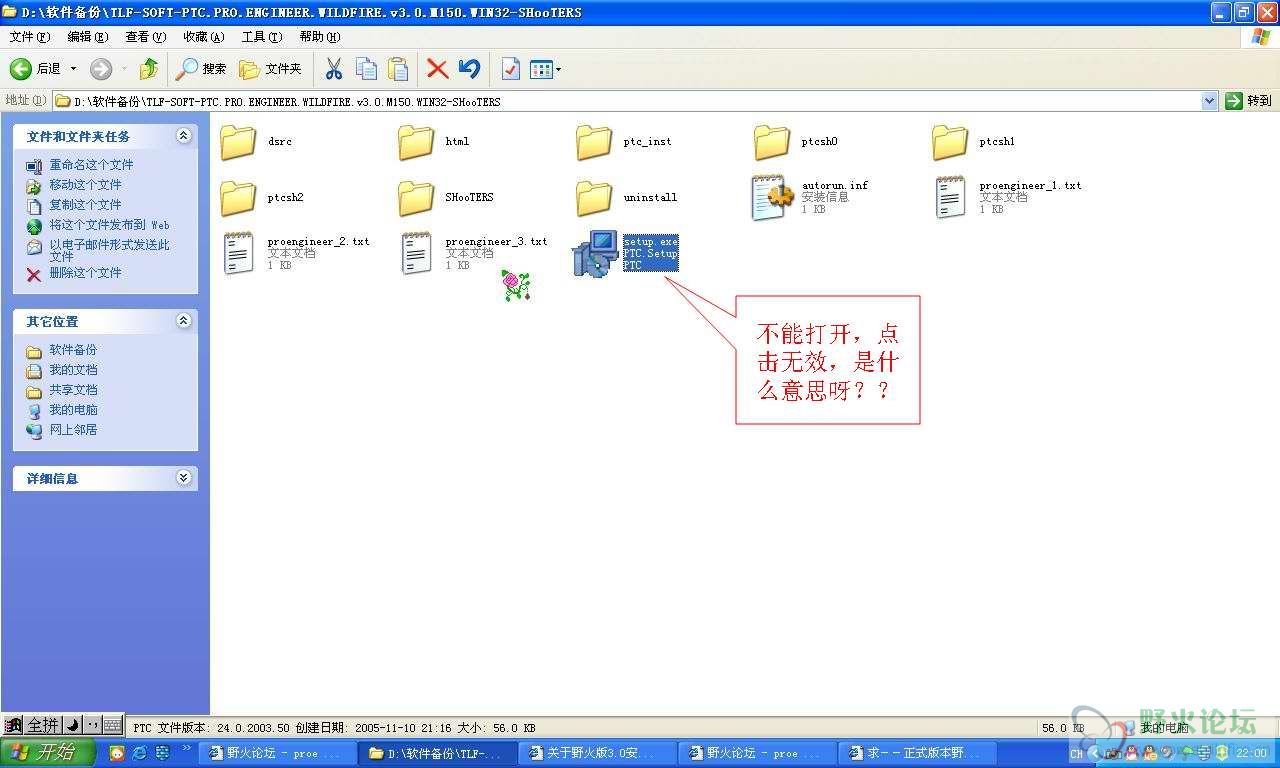Image resolution: width=1280 pixels, height=768 pixels.
Task: Switch to 求--正式版本野 taskbar window
Action: pyautogui.click(x=919, y=753)
